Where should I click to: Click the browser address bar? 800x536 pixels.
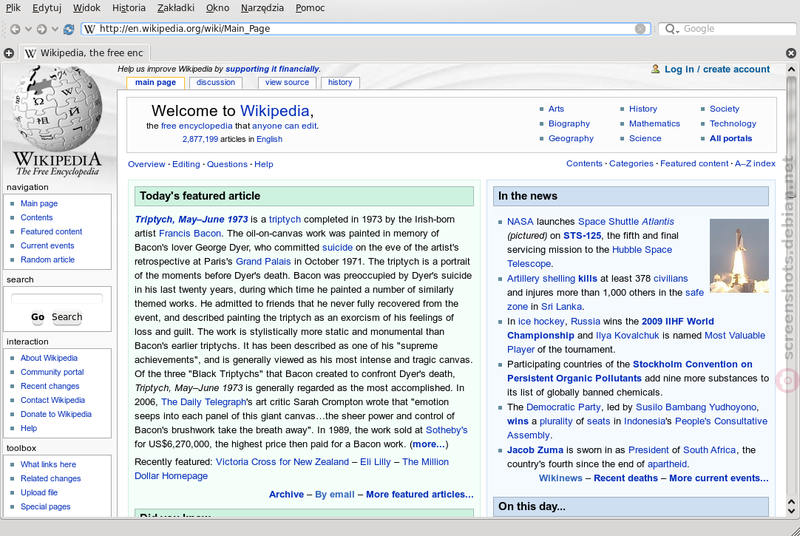pyautogui.click(x=366, y=29)
